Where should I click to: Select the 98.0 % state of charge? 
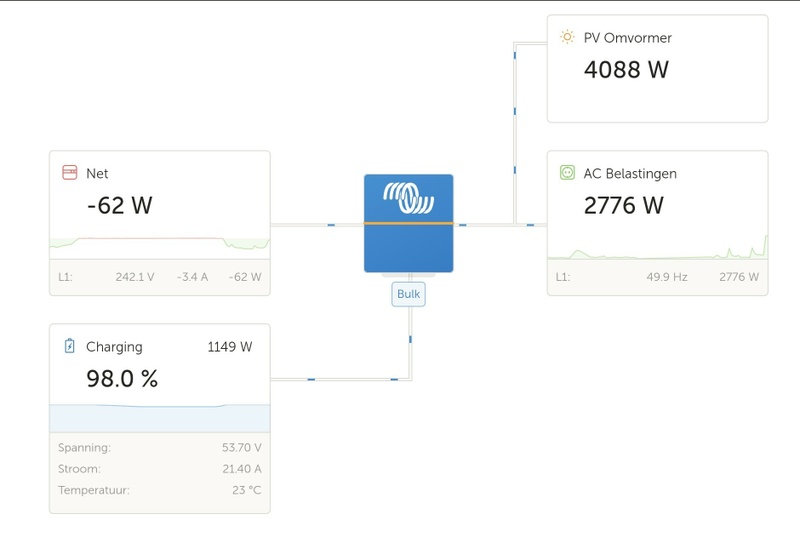122,379
